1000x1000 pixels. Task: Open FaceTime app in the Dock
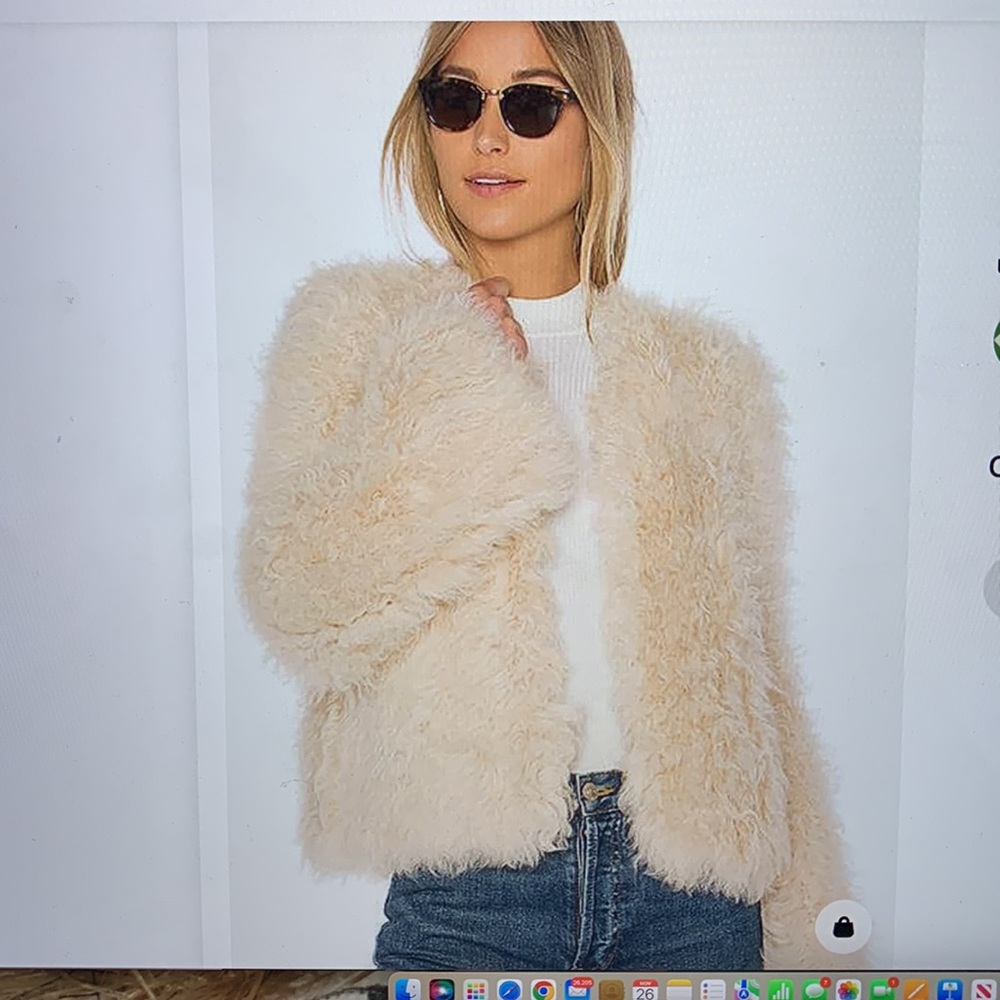[x=883, y=989]
